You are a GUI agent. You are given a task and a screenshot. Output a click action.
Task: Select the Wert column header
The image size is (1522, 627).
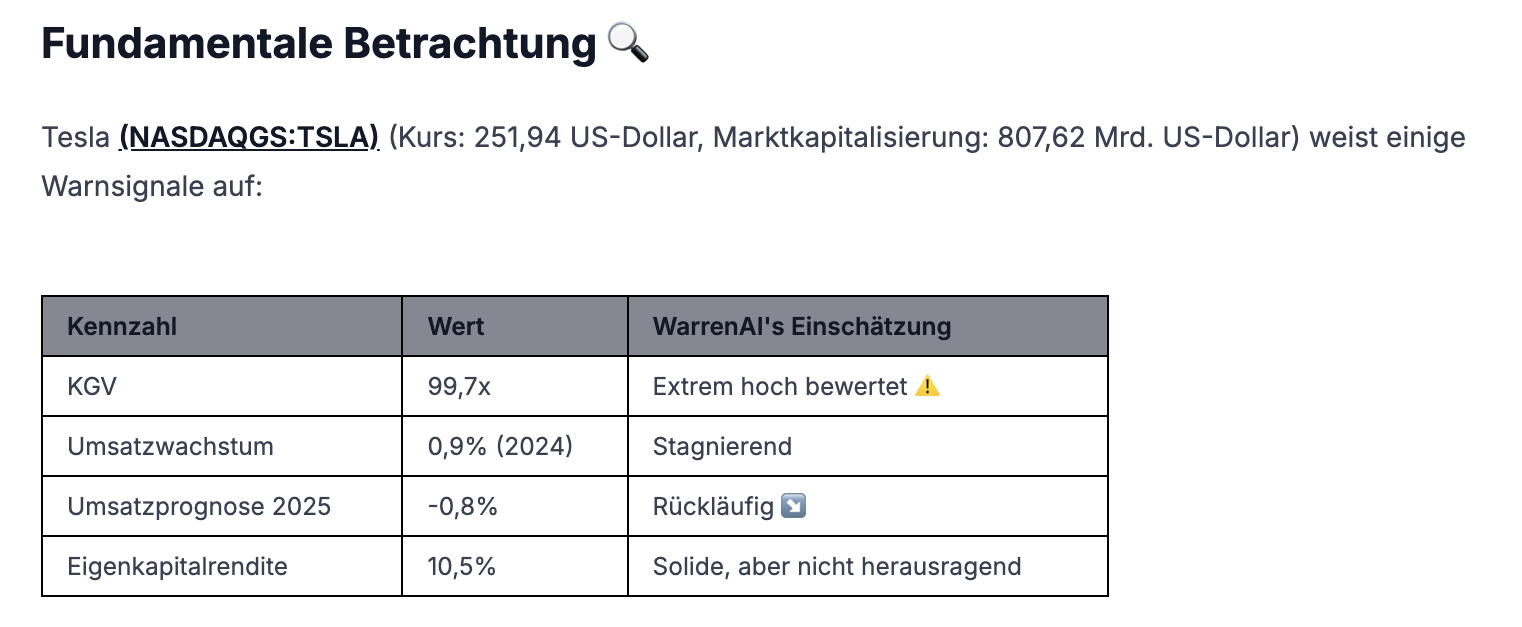[515, 326]
